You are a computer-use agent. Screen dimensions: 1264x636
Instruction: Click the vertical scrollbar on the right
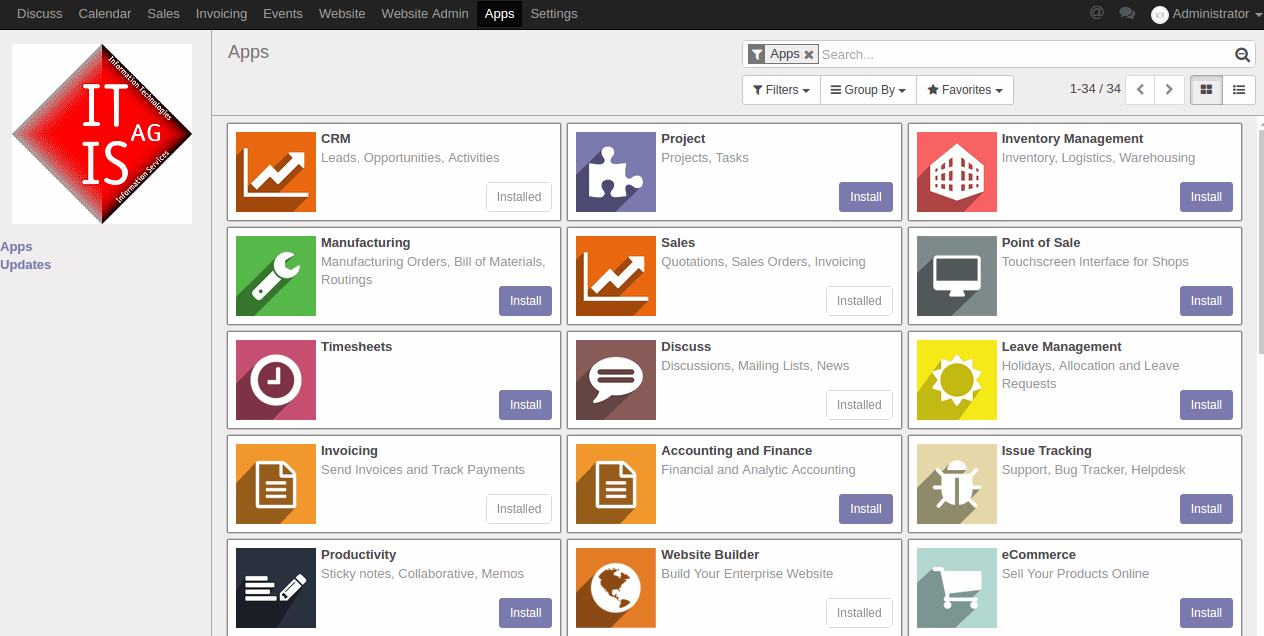tap(1259, 240)
